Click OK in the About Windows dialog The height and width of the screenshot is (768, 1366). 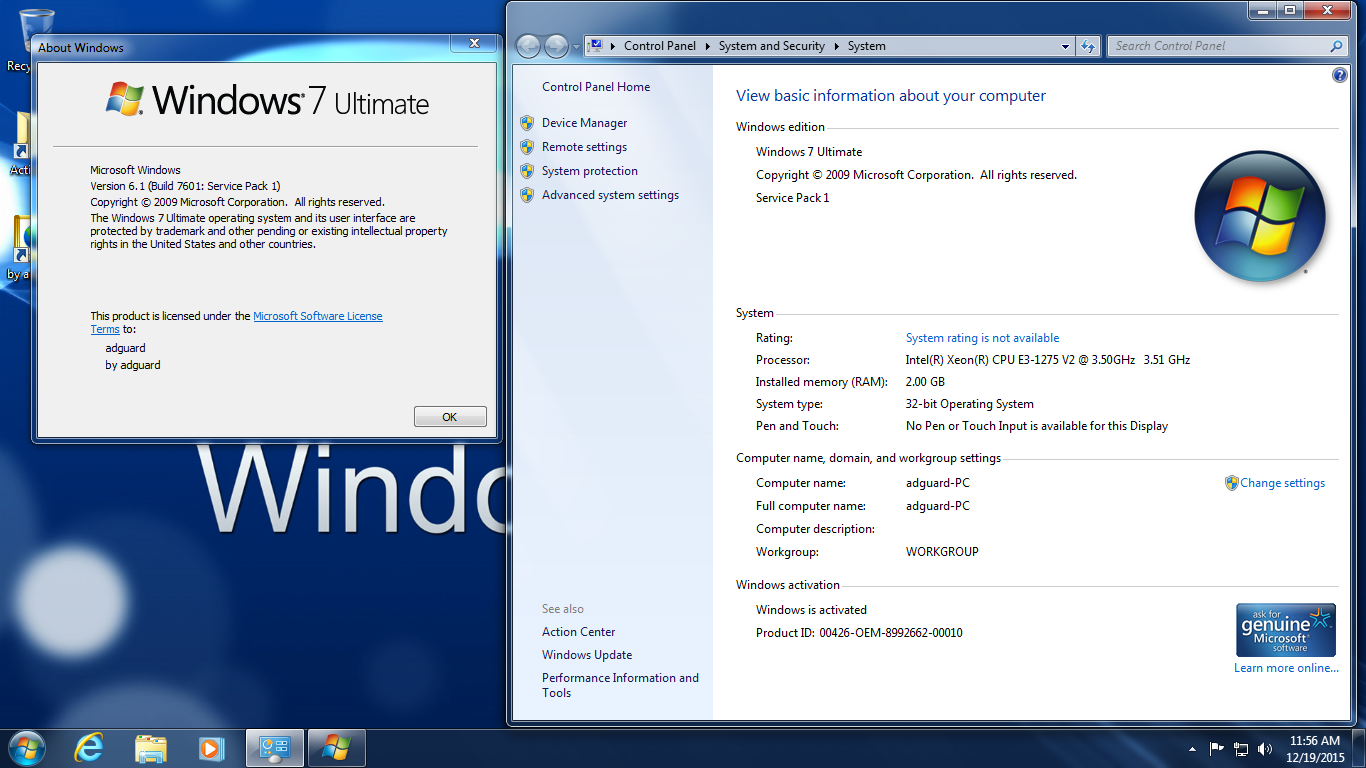coord(450,417)
